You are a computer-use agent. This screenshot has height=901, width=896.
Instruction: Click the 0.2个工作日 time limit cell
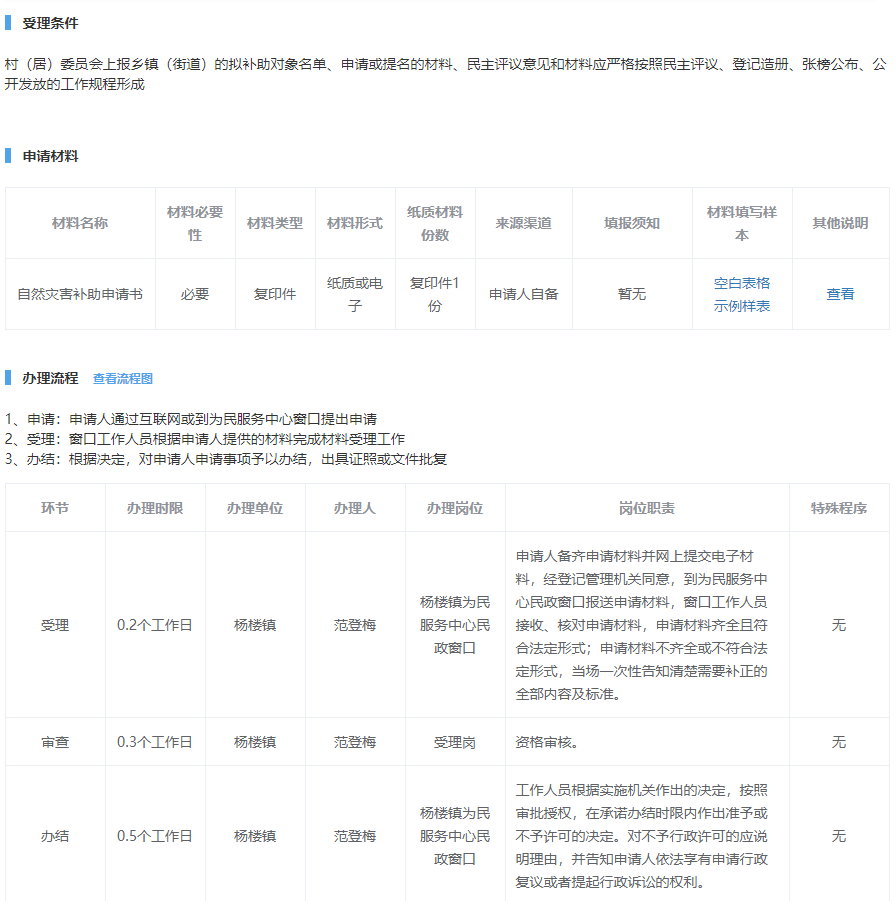155,625
